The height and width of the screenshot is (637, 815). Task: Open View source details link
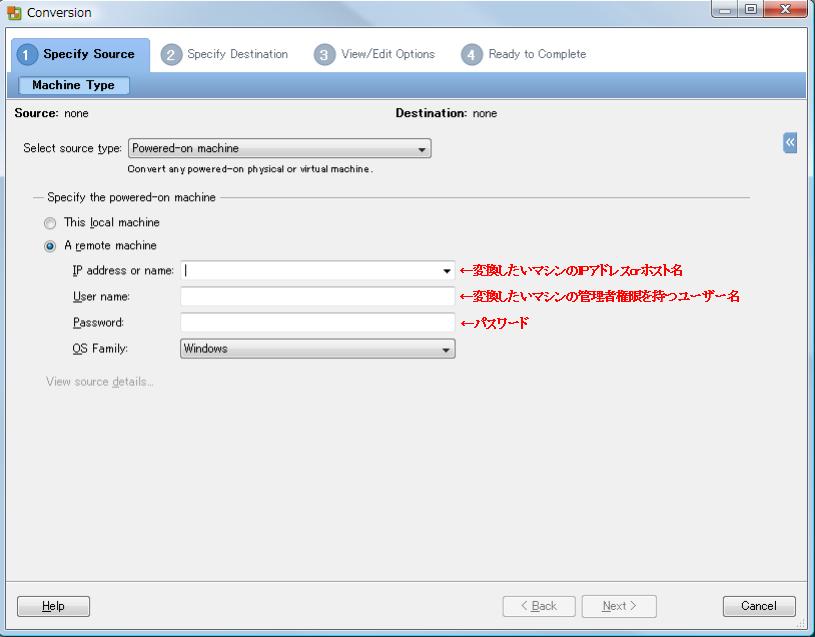100,382
